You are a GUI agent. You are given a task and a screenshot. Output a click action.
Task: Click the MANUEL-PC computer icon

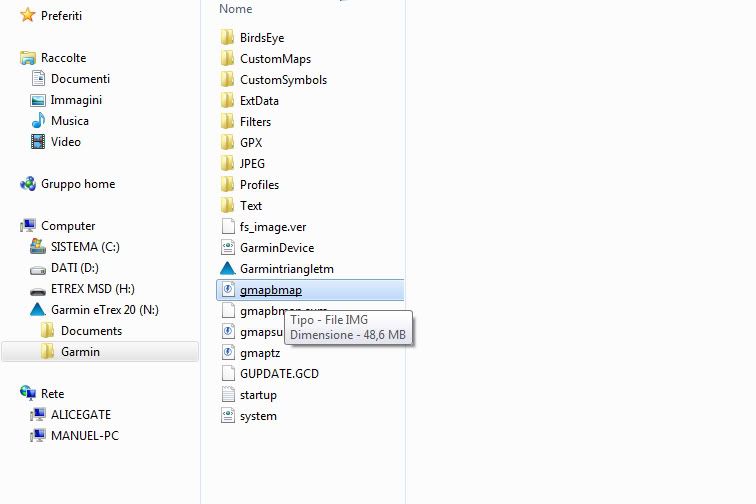(x=38, y=435)
